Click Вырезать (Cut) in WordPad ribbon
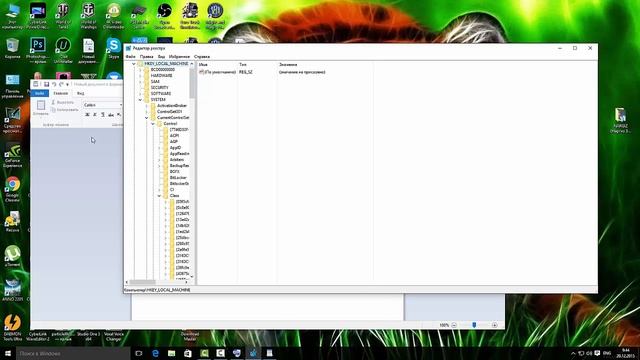This screenshot has width=640, height=360. point(63,102)
